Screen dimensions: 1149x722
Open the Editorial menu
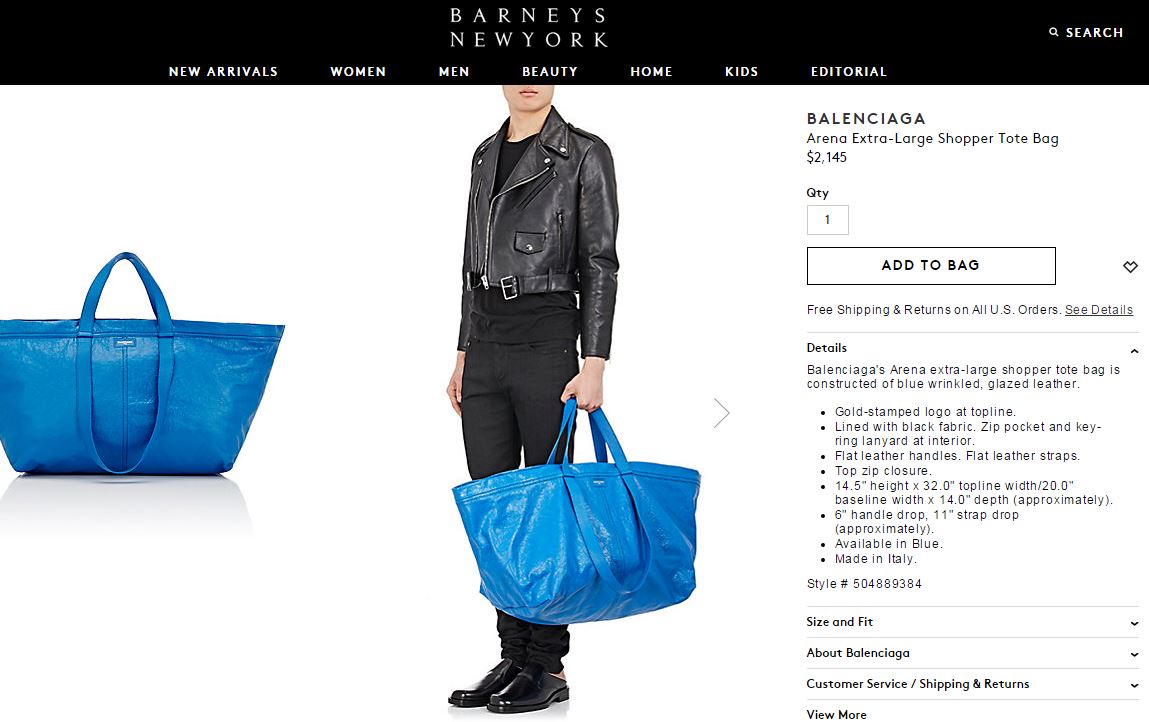849,72
